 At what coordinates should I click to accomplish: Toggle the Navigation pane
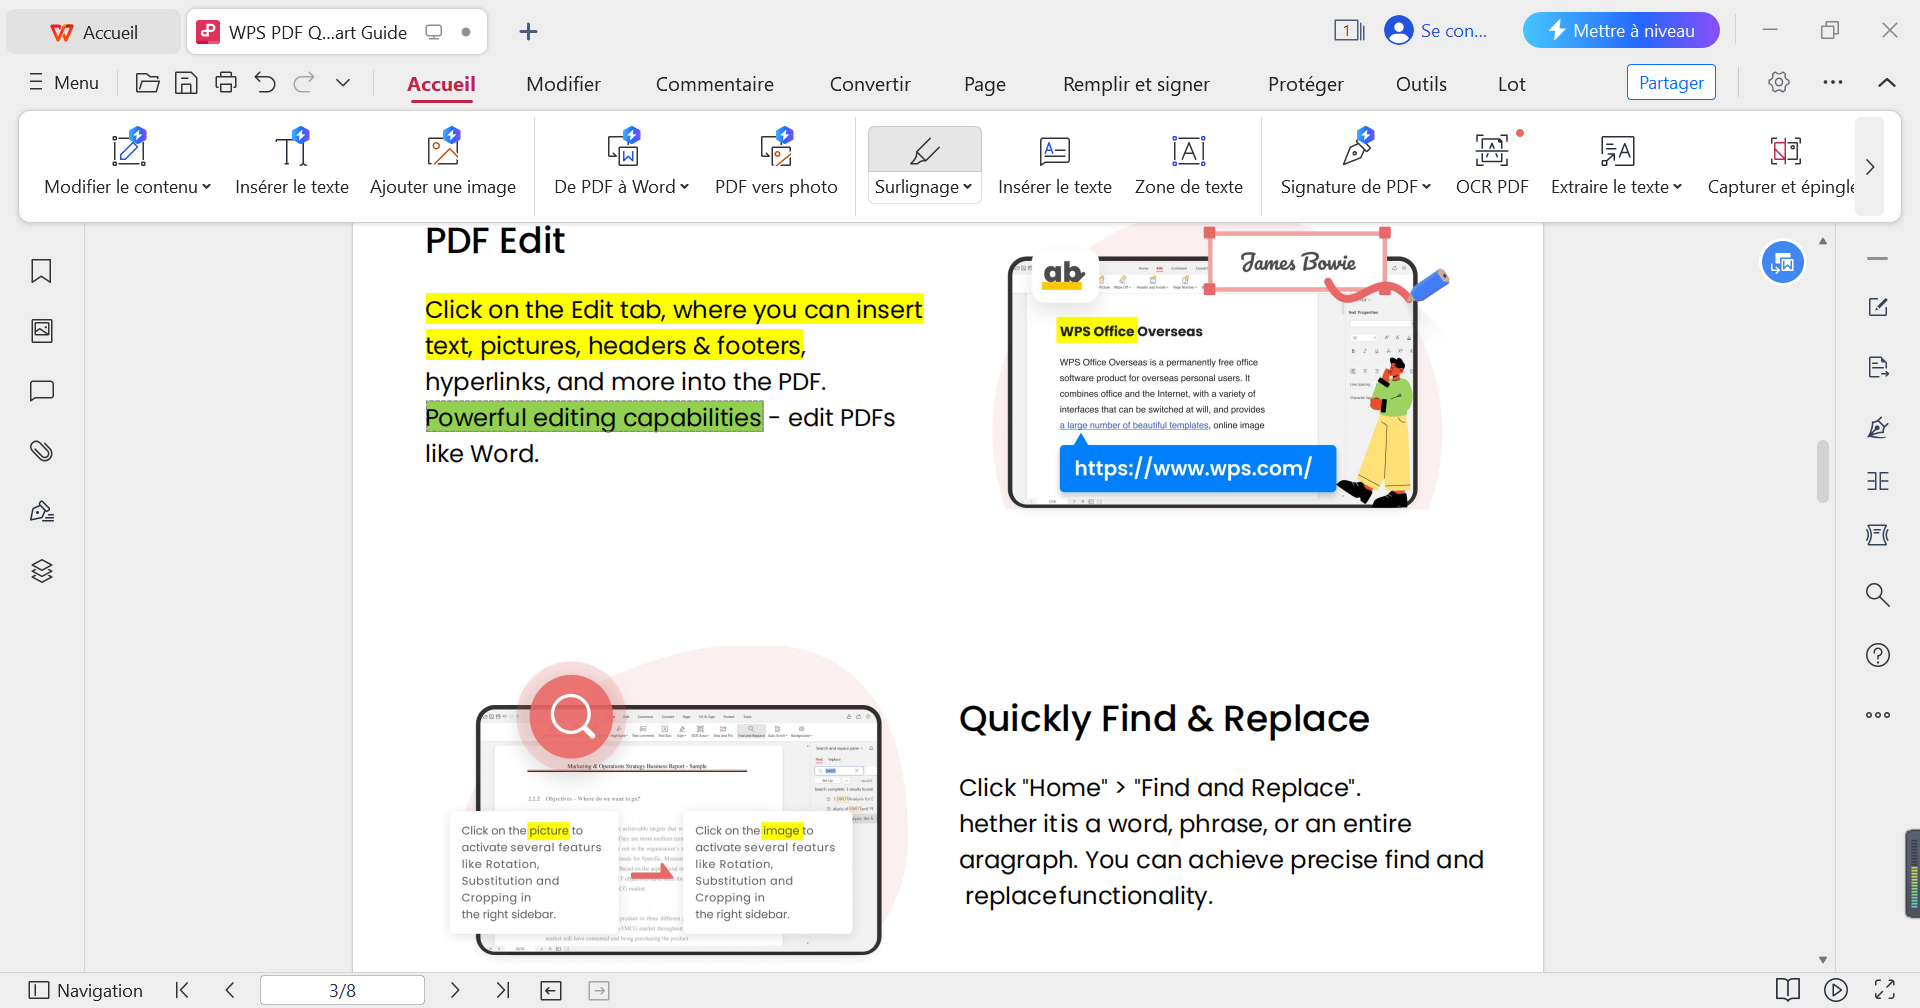pos(86,990)
